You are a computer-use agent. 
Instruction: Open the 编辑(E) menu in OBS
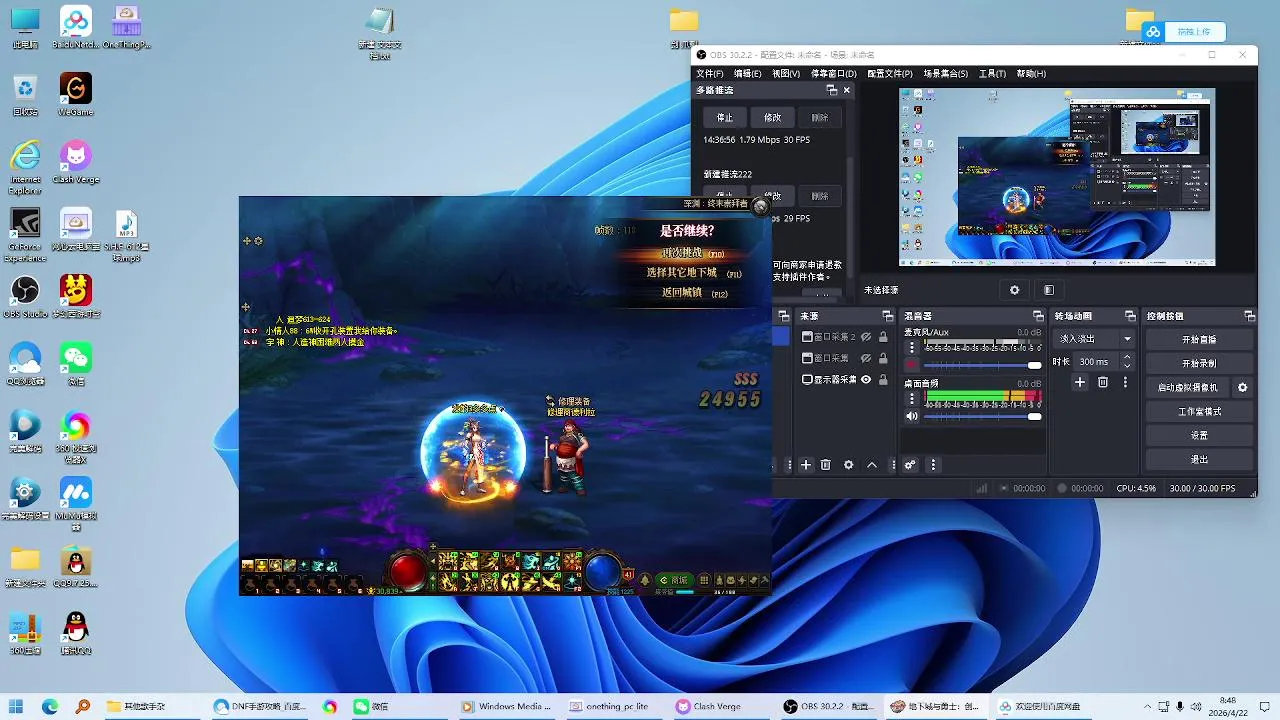click(748, 73)
